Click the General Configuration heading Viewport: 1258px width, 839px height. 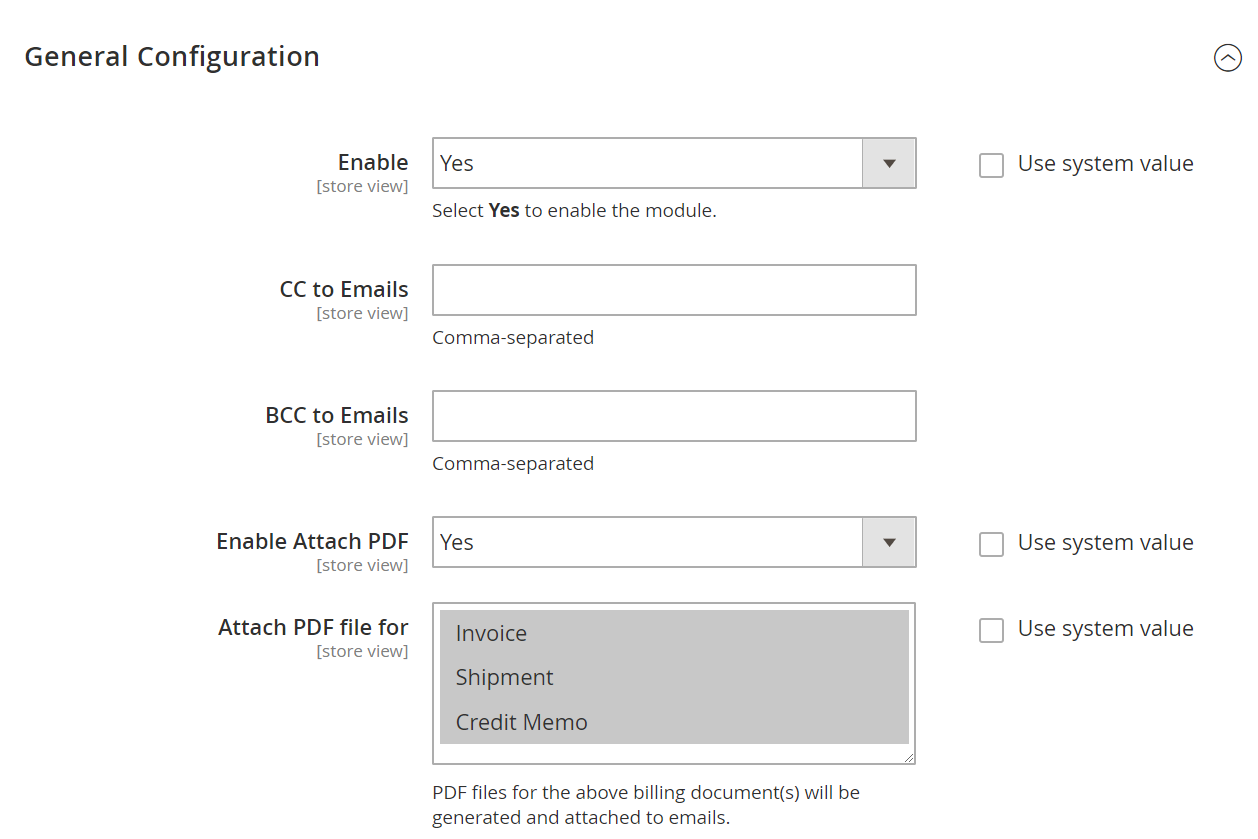(172, 57)
